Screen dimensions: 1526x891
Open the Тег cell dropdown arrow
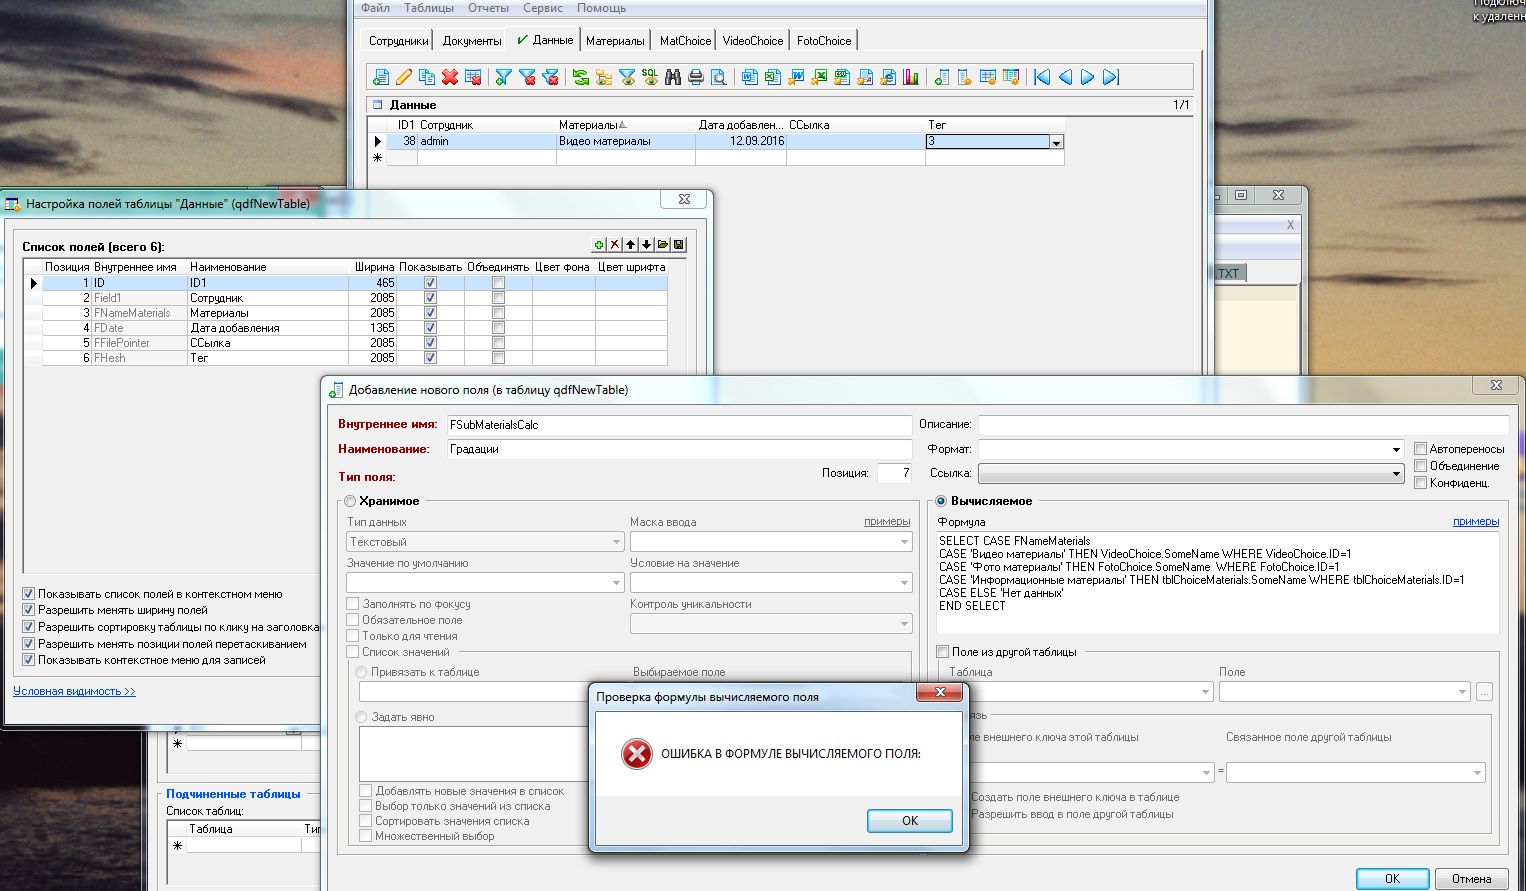click(x=1056, y=143)
